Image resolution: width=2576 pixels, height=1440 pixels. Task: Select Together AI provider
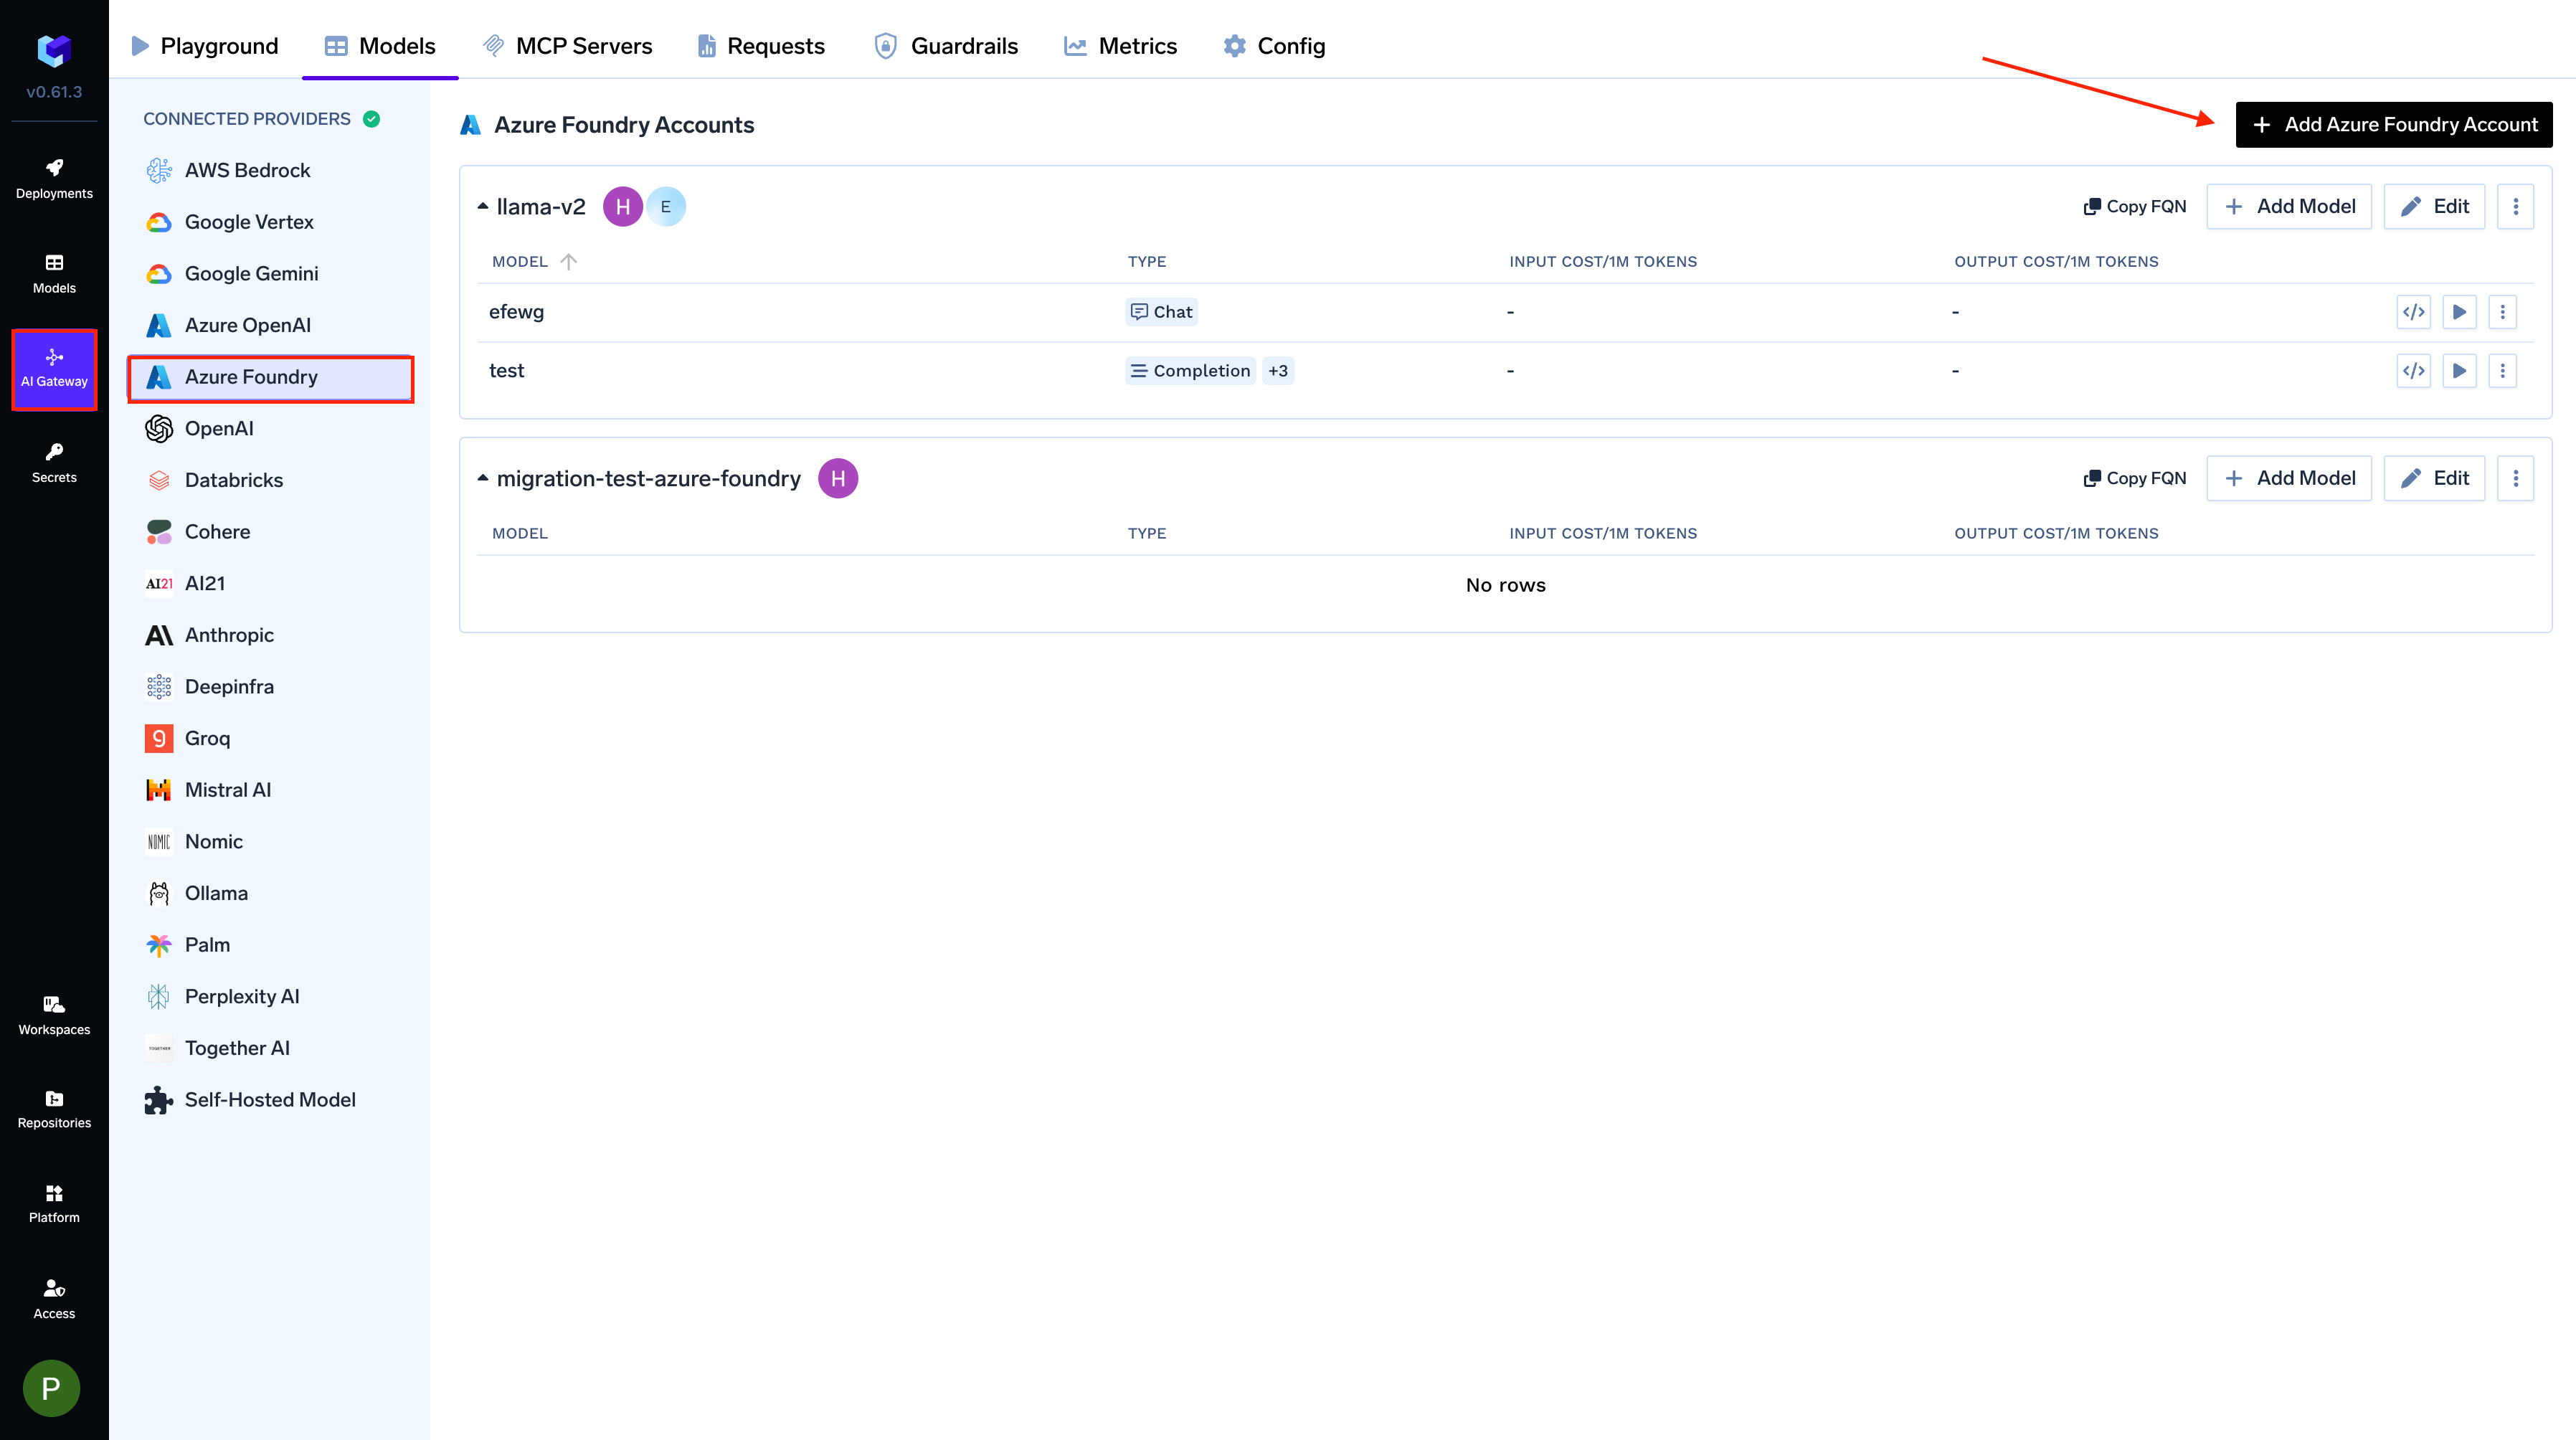270,1049
